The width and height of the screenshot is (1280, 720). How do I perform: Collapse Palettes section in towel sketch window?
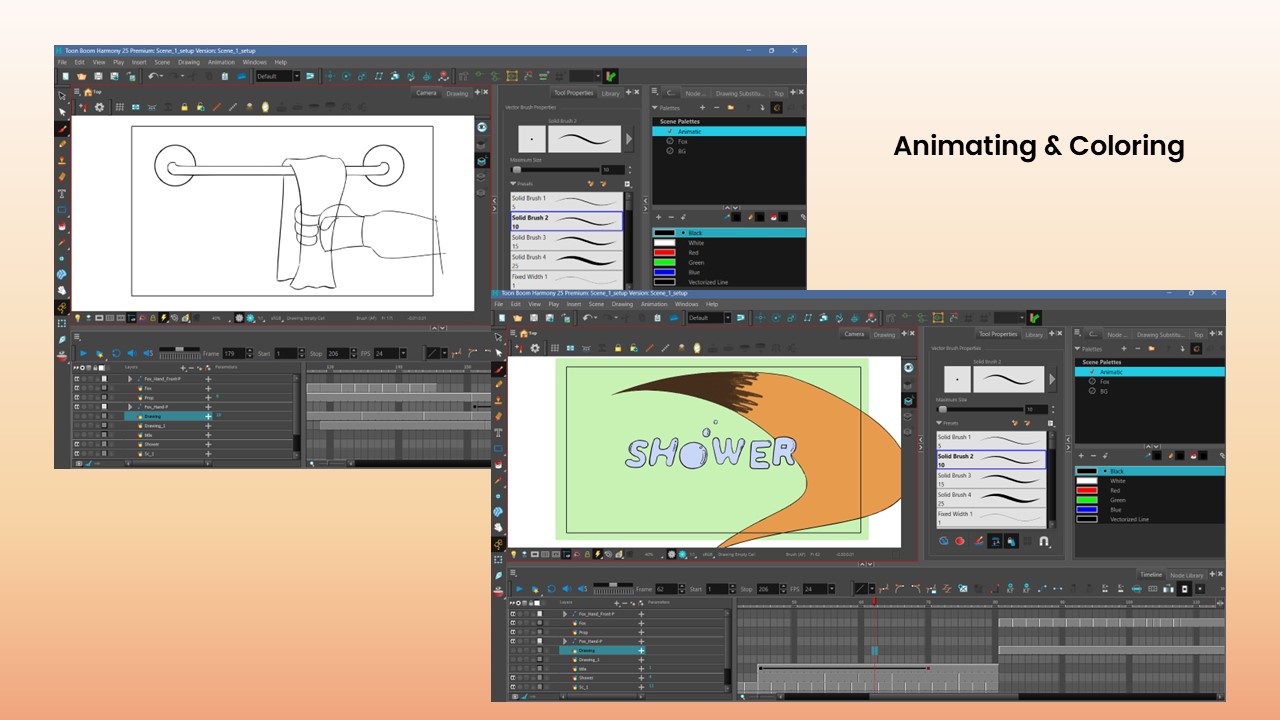[655, 107]
